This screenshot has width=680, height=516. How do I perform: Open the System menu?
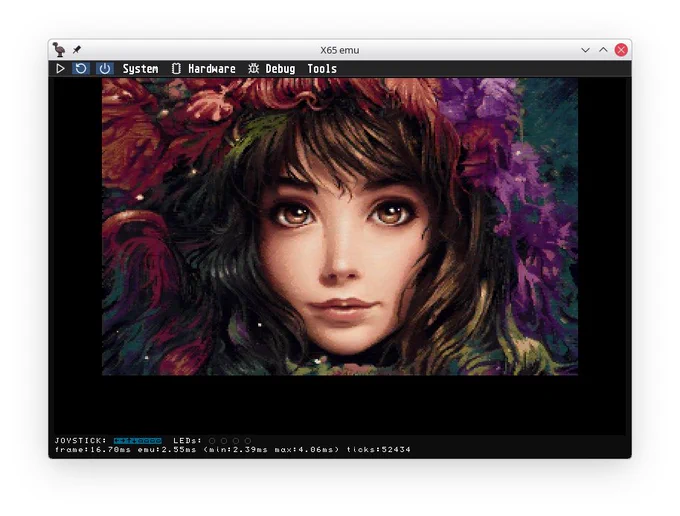(x=140, y=69)
